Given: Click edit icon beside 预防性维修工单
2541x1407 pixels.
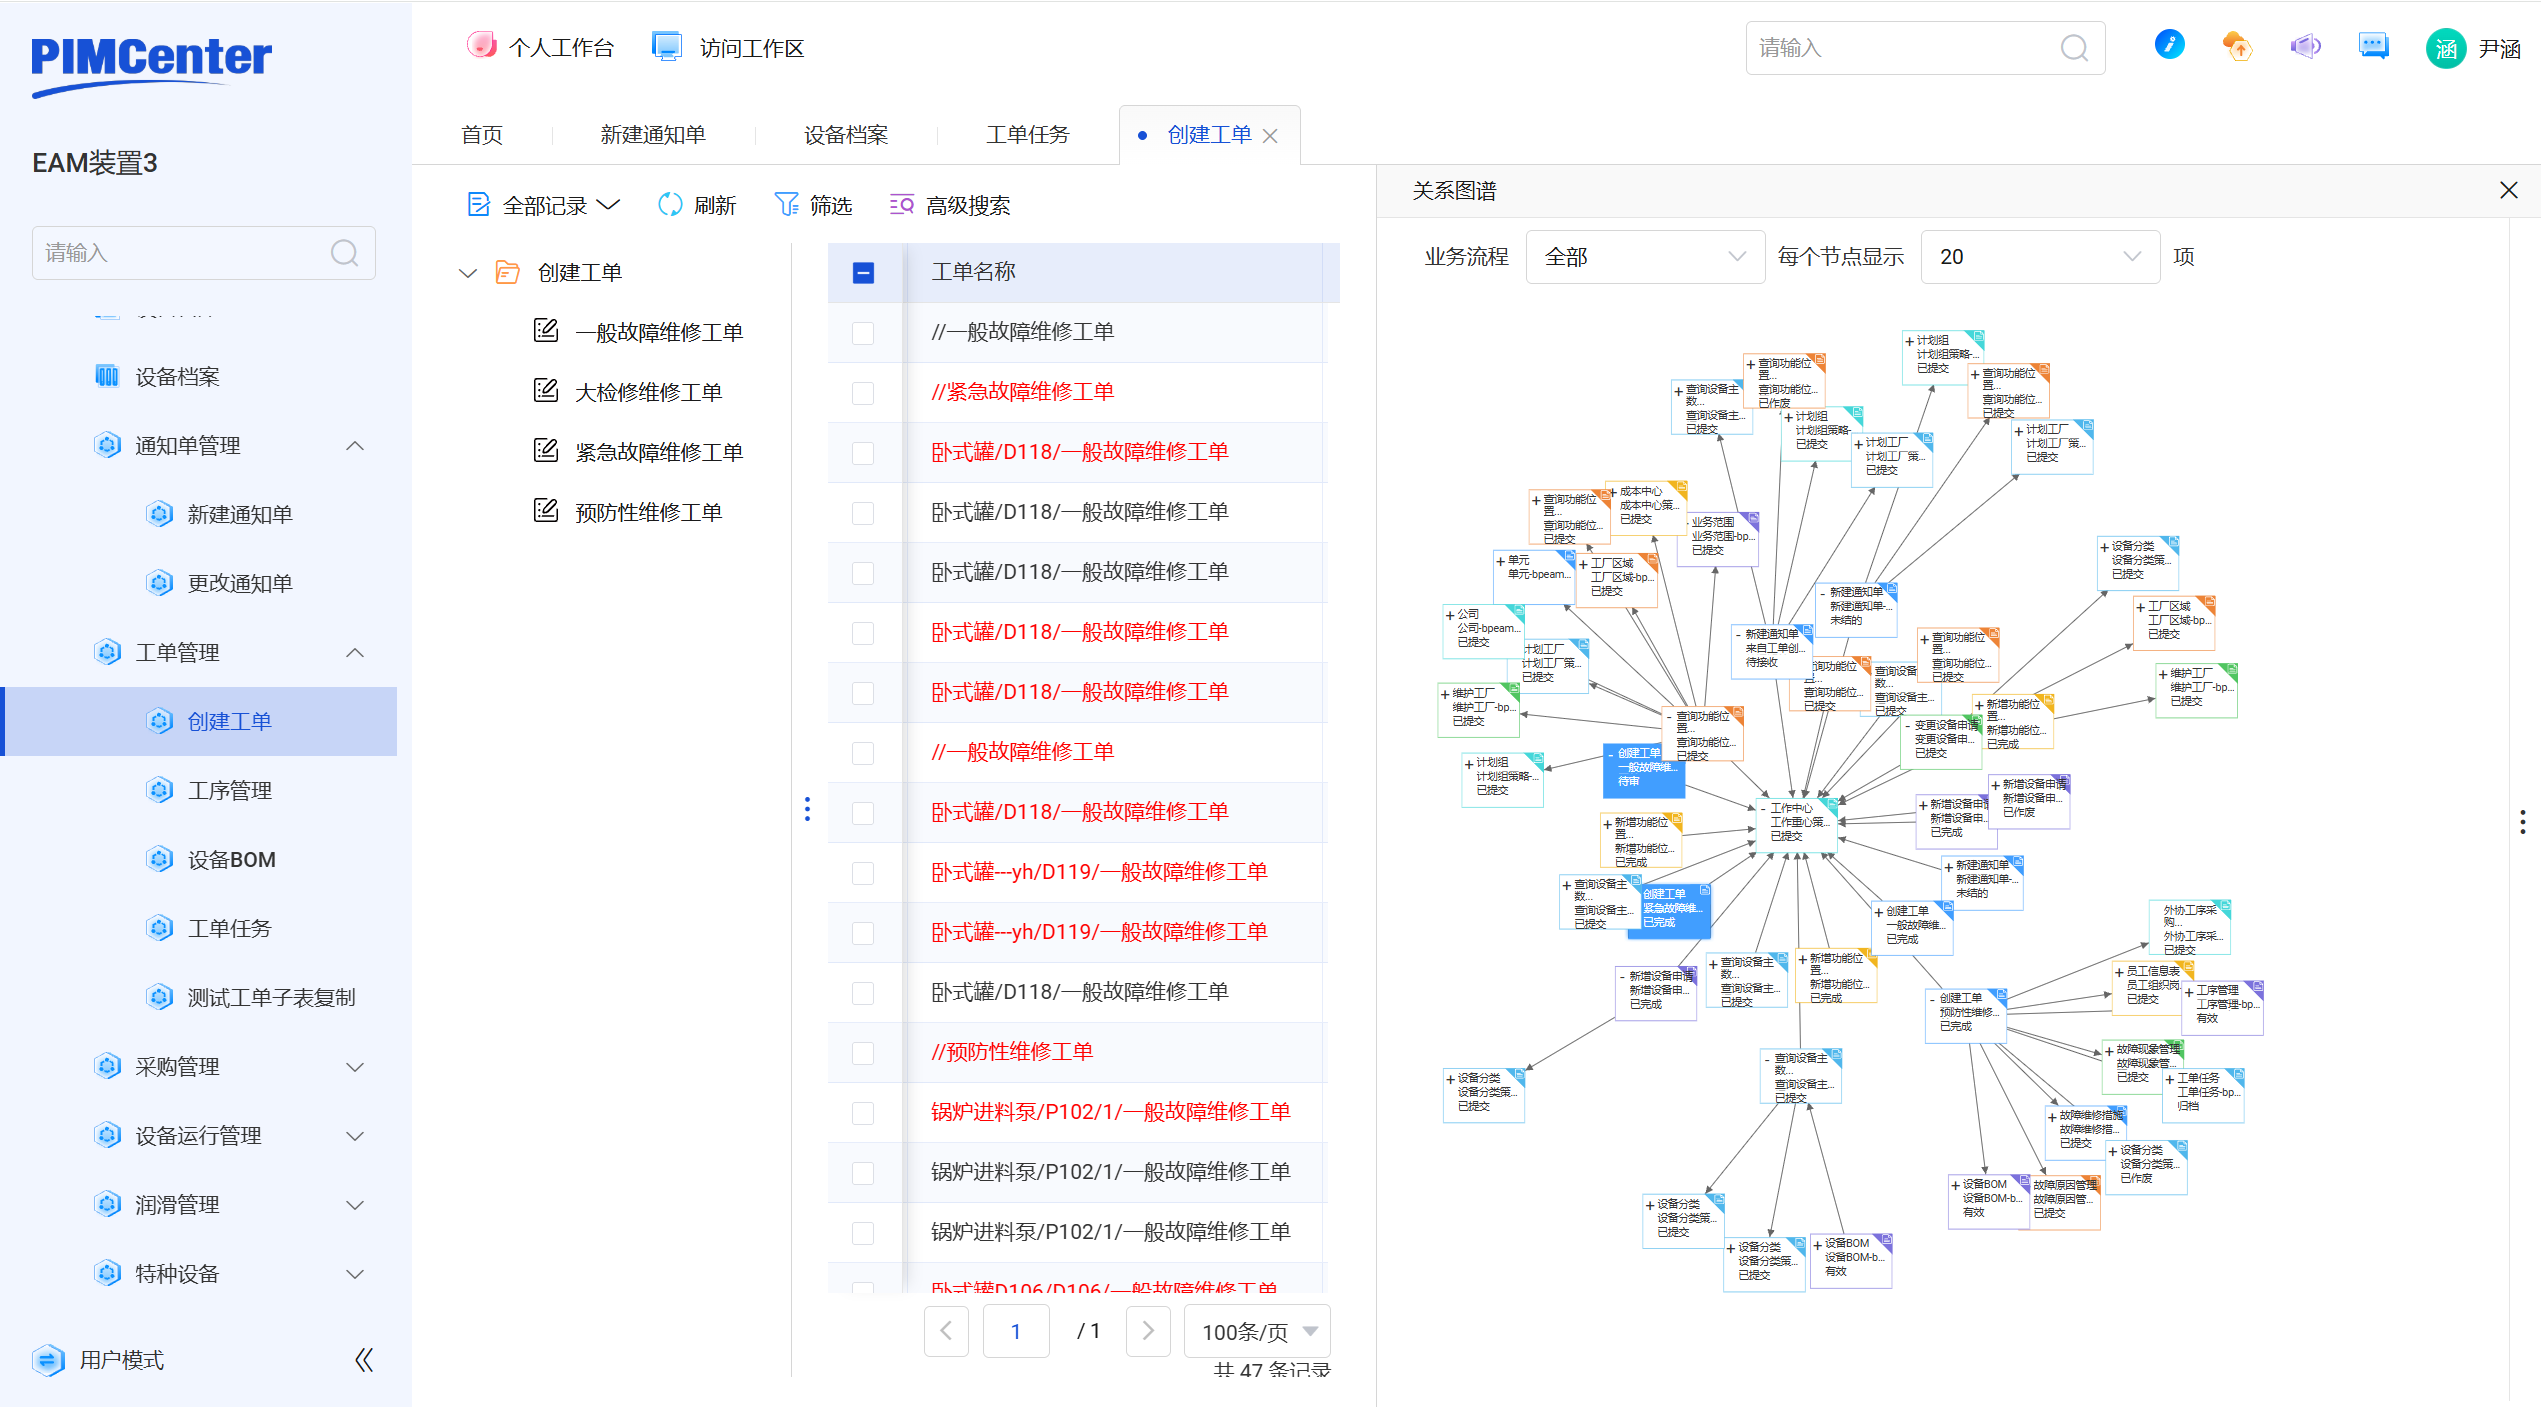Looking at the screenshot, I should click(x=546, y=511).
